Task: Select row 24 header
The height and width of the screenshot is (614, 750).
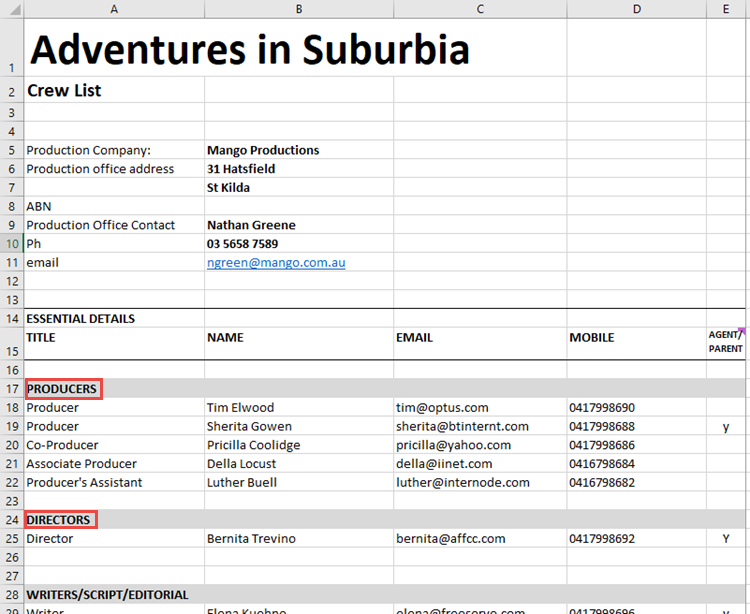Action: (x=11, y=520)
